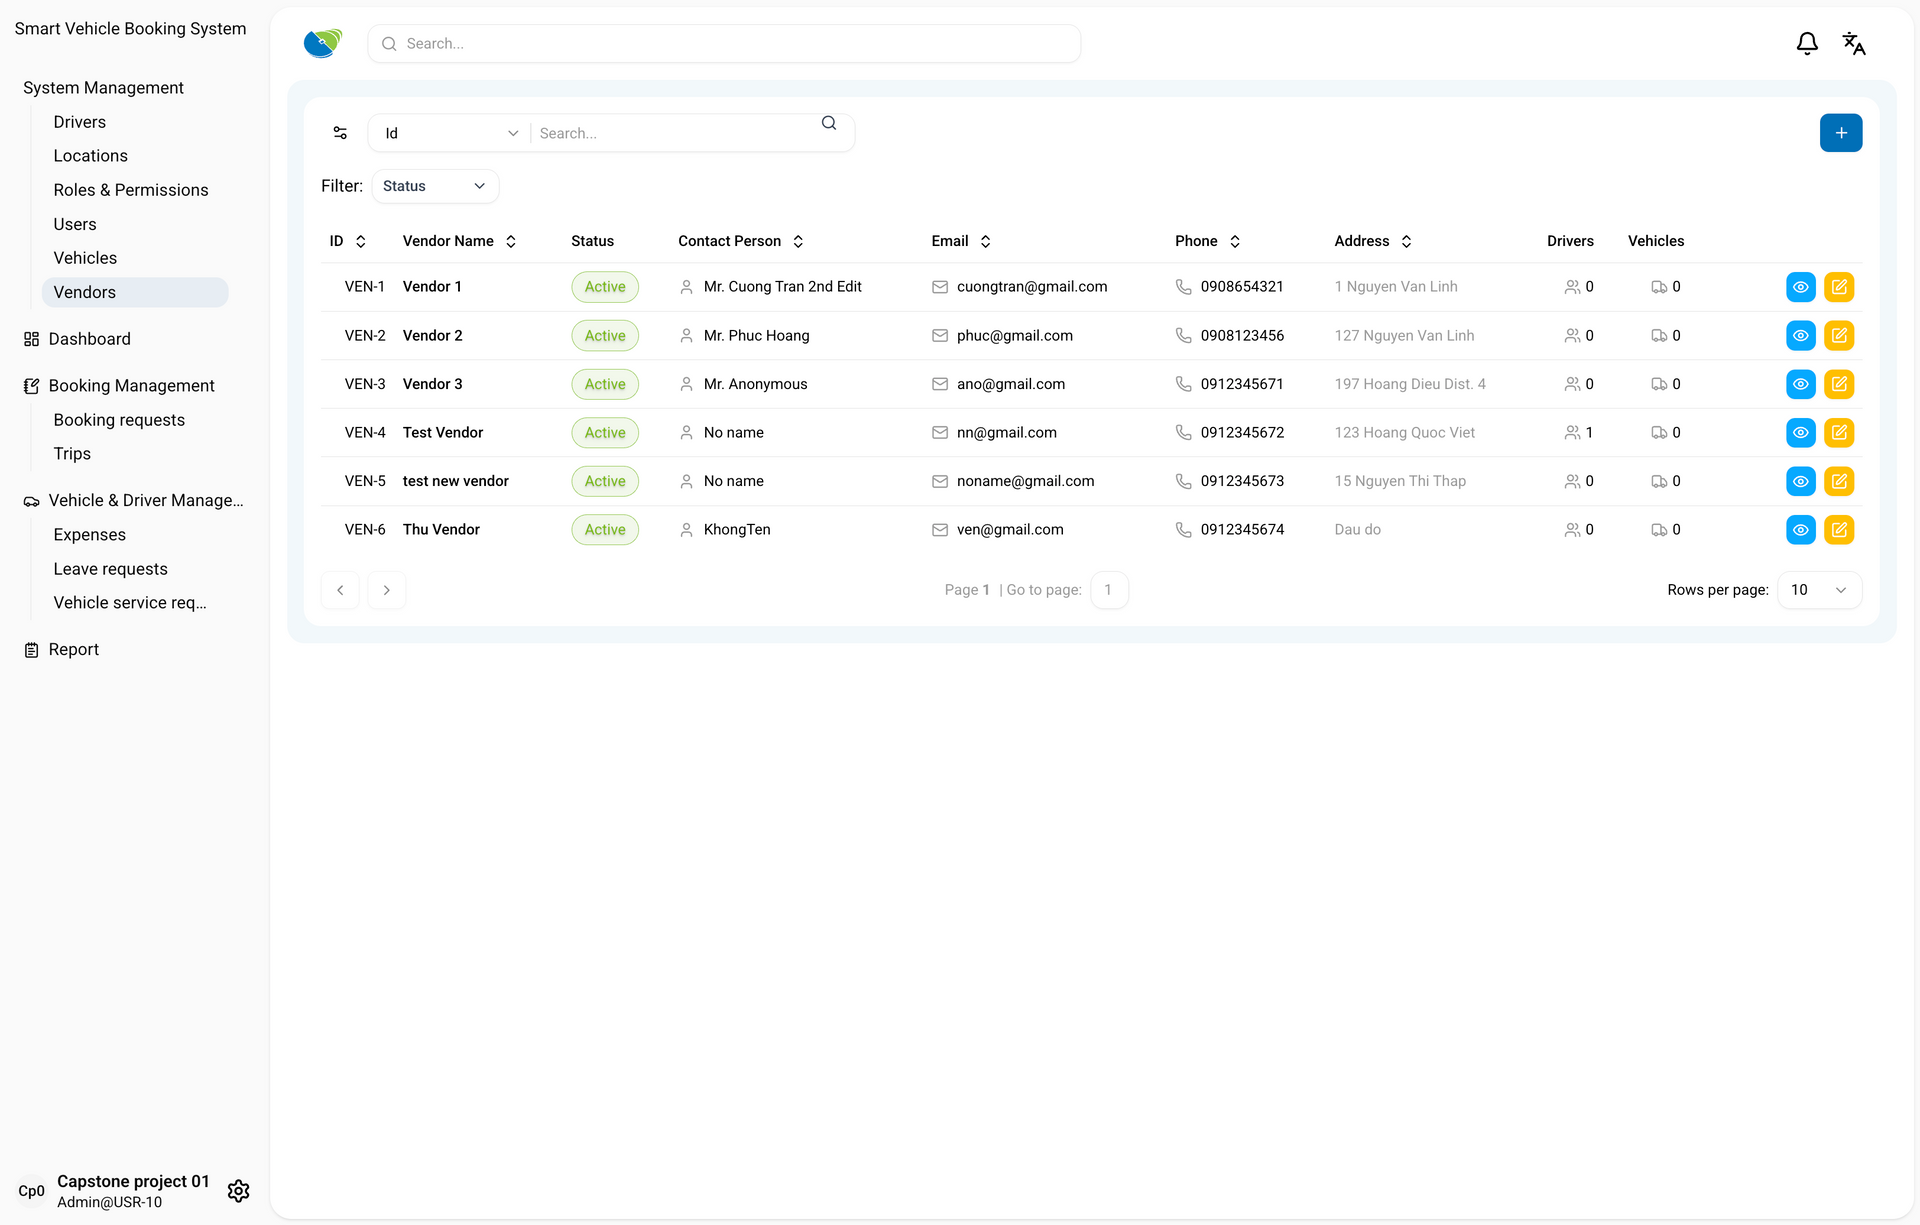View Vendor 1 details with the eye icon
This screenshot has width=1920, height=1225.
pos(1800,287)
